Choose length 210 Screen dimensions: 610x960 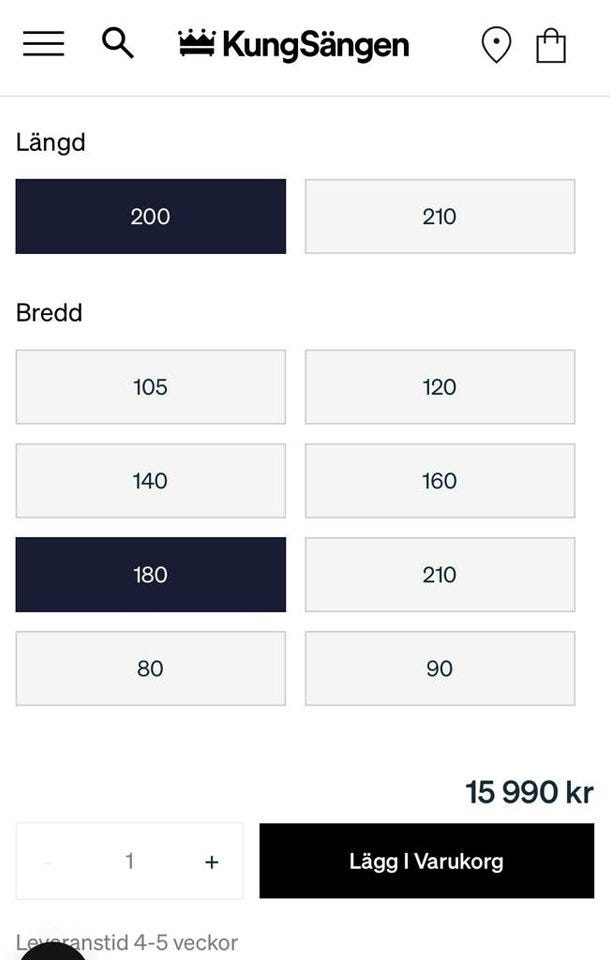click(x=439, y=216)
